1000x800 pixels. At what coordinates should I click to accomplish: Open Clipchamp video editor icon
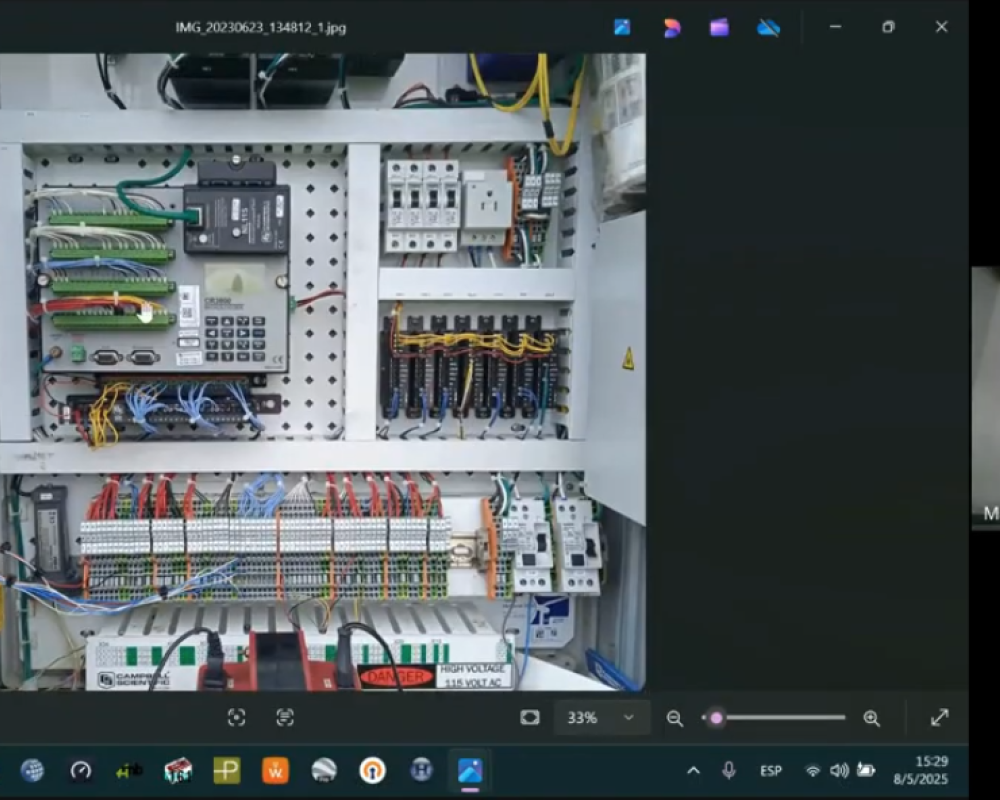[x=719, y=27]
